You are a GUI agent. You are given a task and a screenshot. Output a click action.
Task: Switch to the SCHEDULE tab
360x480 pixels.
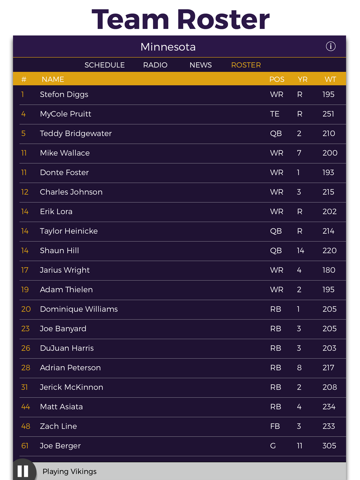click(x=104, y=65)
